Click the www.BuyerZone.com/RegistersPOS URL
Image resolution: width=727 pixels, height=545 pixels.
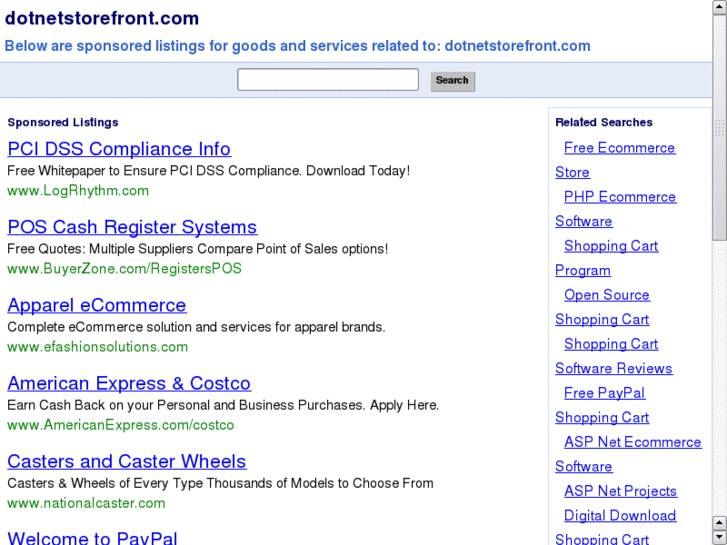(x=124, y=269)
